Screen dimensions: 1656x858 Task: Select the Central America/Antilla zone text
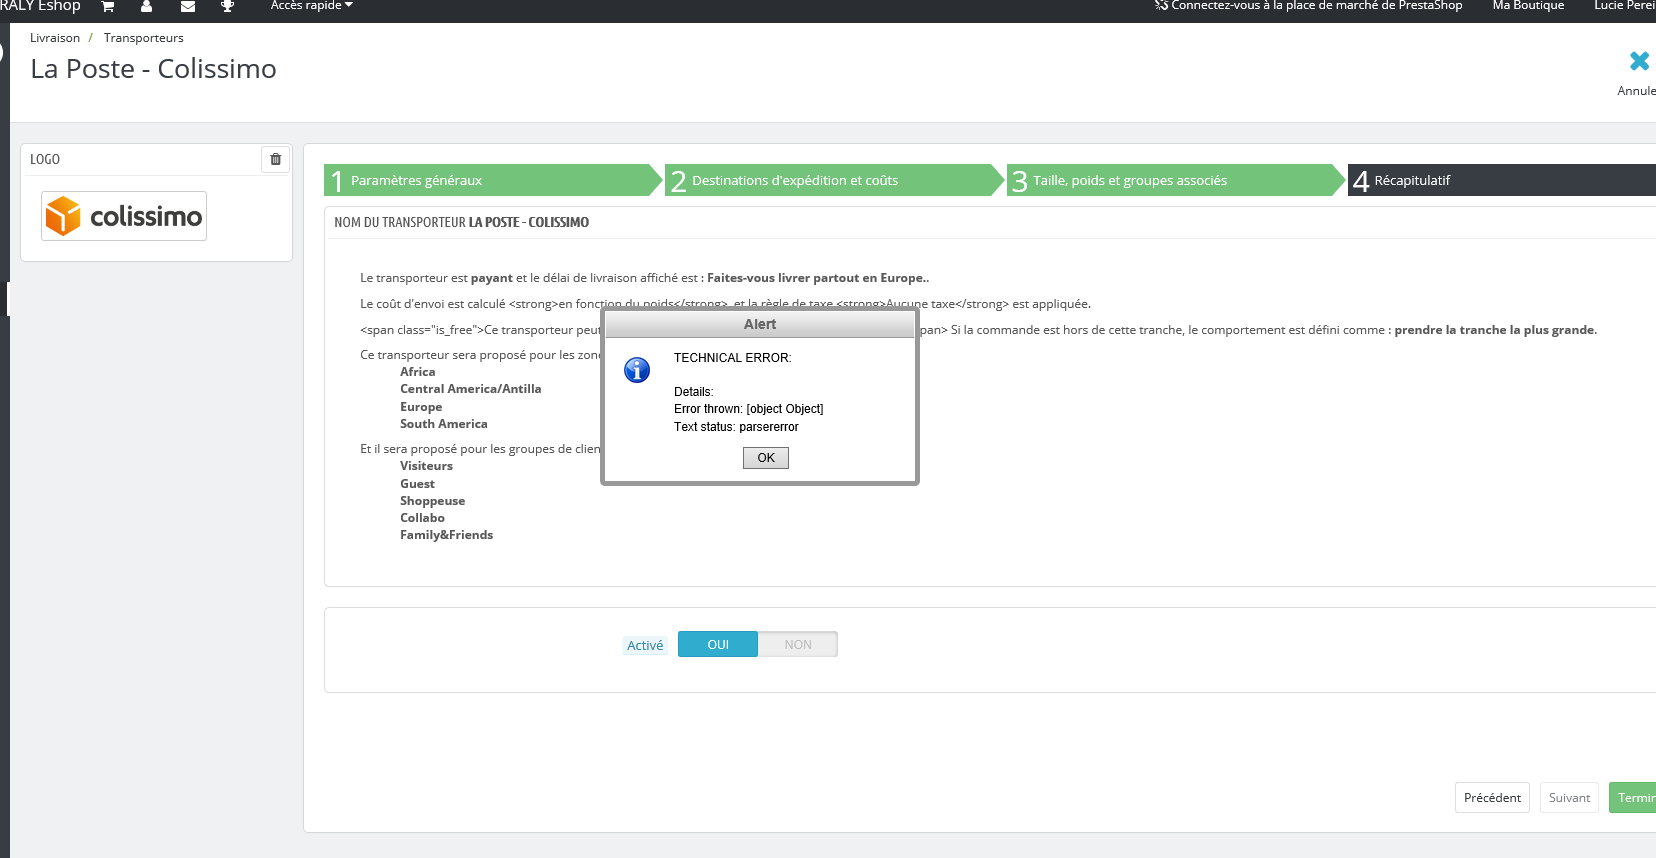pos(471,389)
